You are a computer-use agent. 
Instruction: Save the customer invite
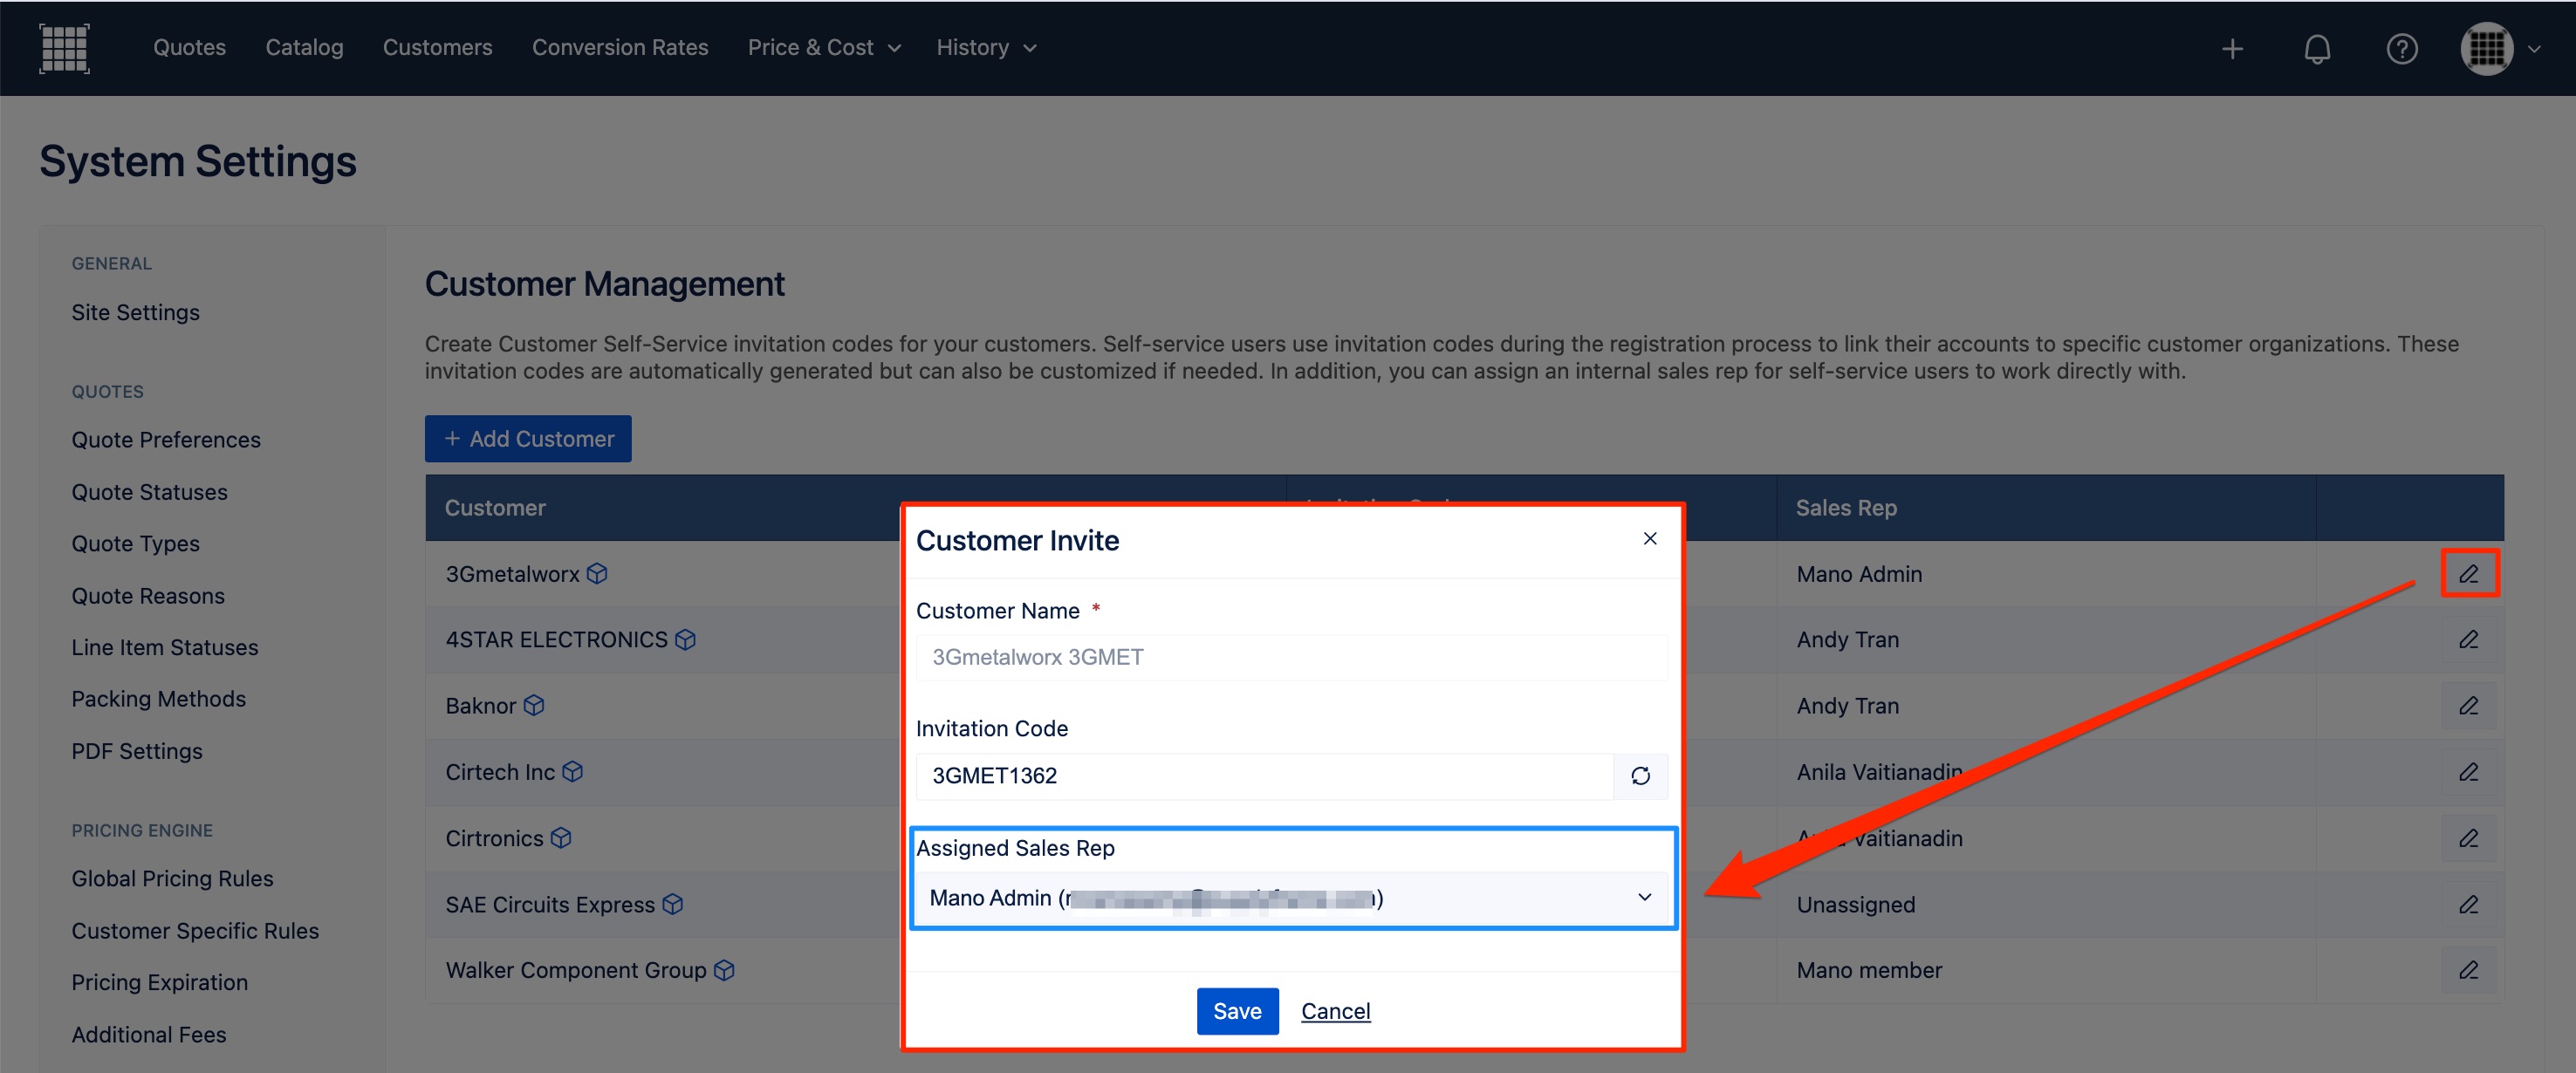coord(1236,1011)
